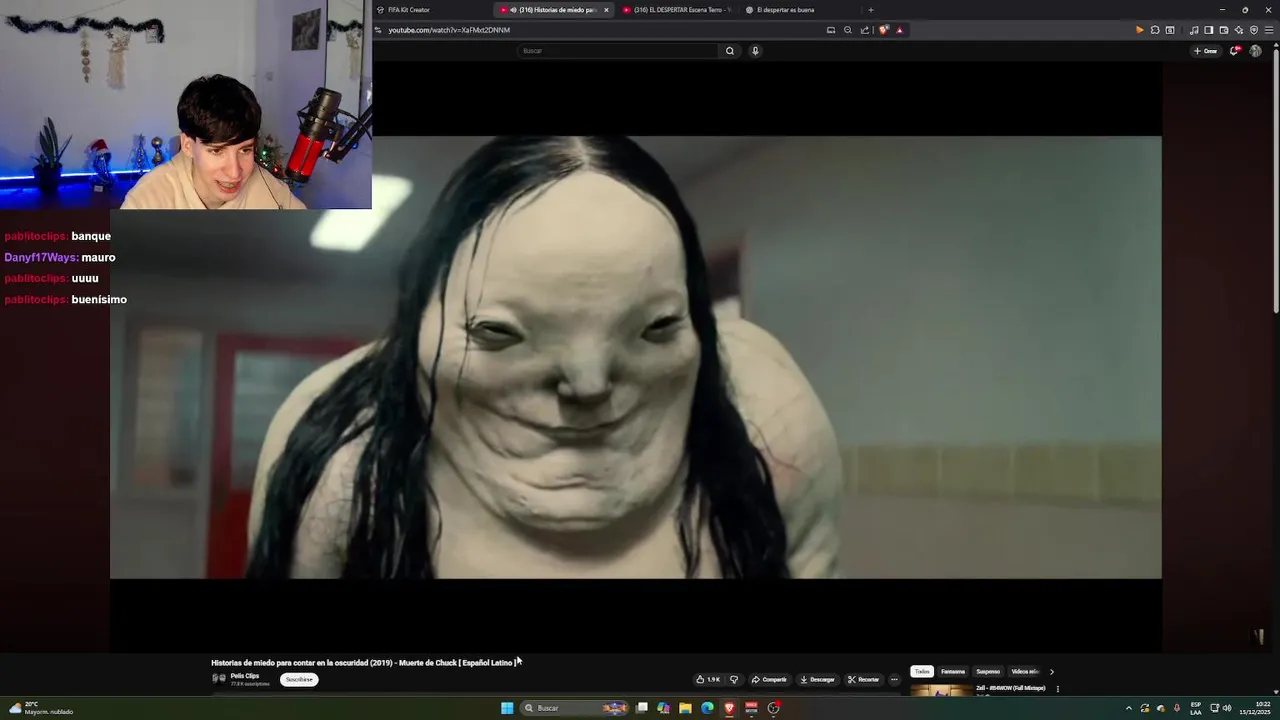Click the OBS Studio taskbar icon
Screen dimensions: 1280x720
(x=773, y=708)
